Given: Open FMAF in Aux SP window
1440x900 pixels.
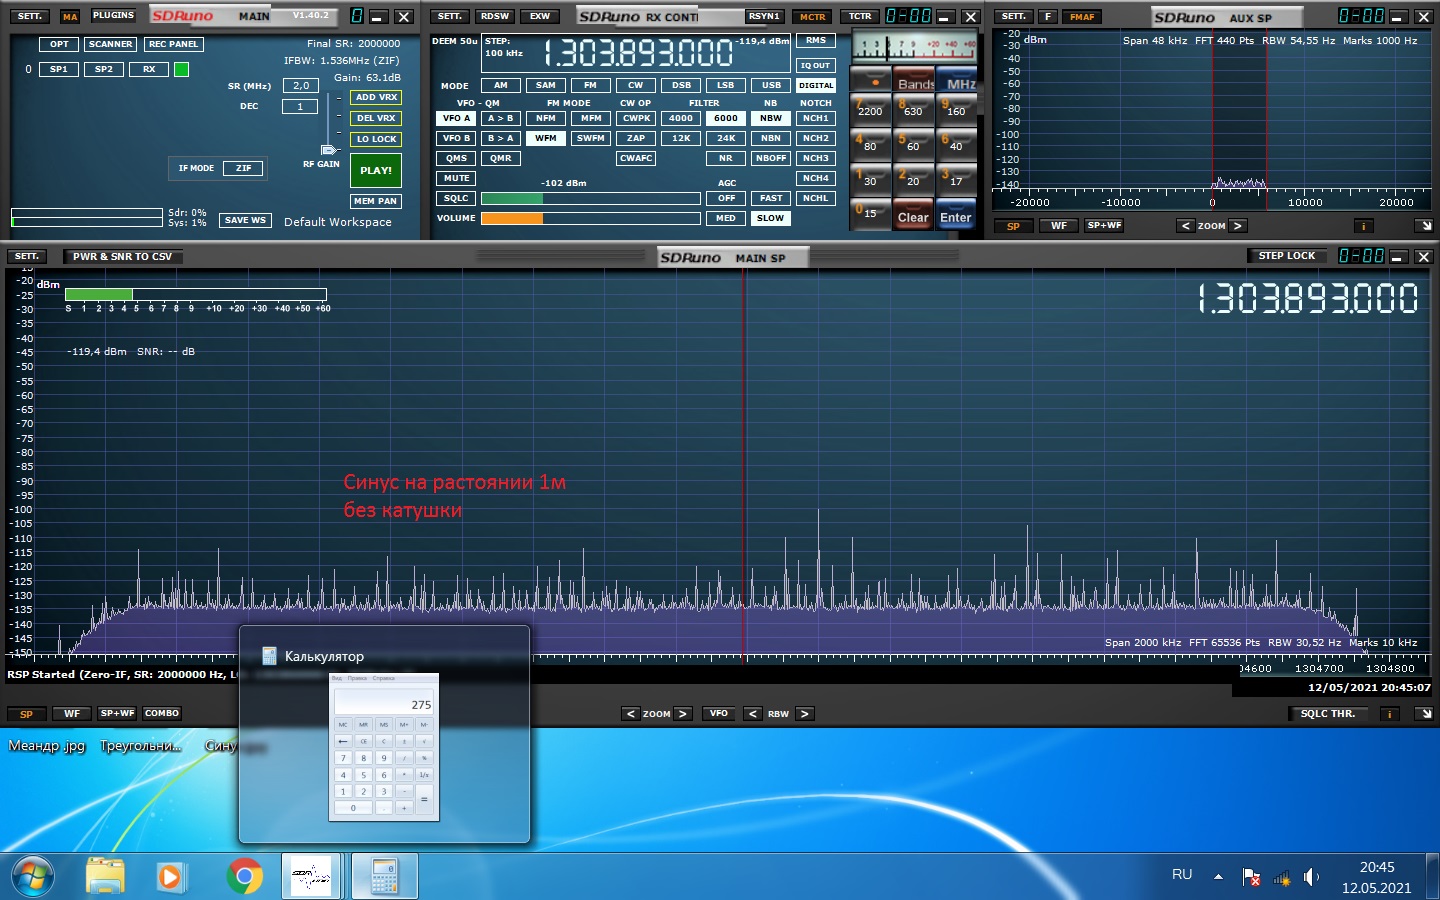Looking at the screenshot, I should pos(1082,16).
